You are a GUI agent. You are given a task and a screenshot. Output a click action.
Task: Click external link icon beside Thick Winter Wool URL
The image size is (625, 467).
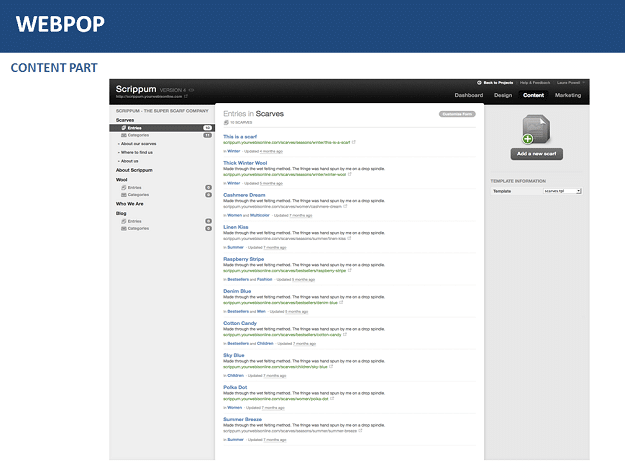point(350,174)
